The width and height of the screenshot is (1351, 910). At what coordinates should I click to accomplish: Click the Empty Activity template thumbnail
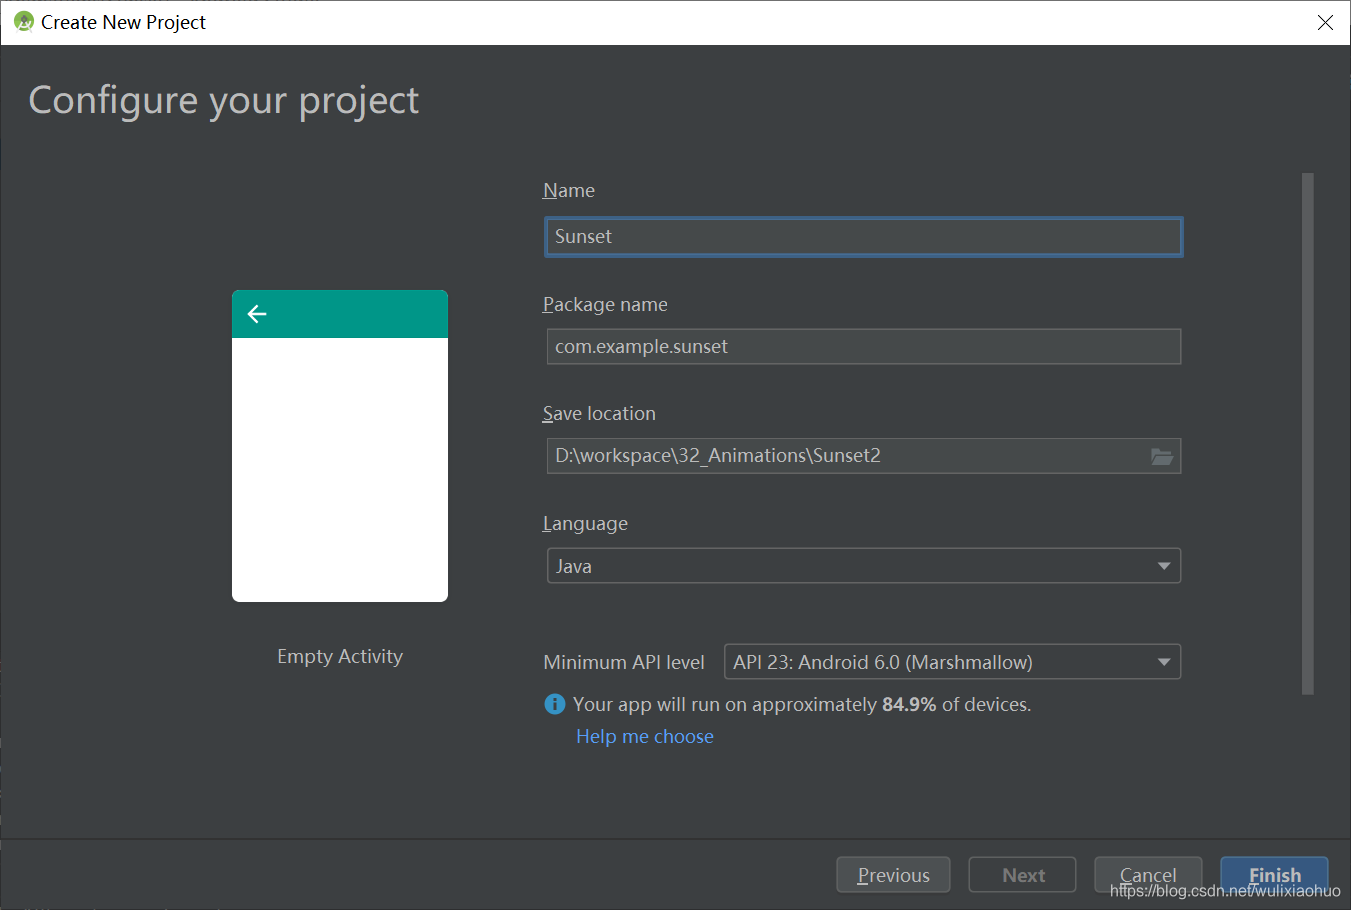340,446
